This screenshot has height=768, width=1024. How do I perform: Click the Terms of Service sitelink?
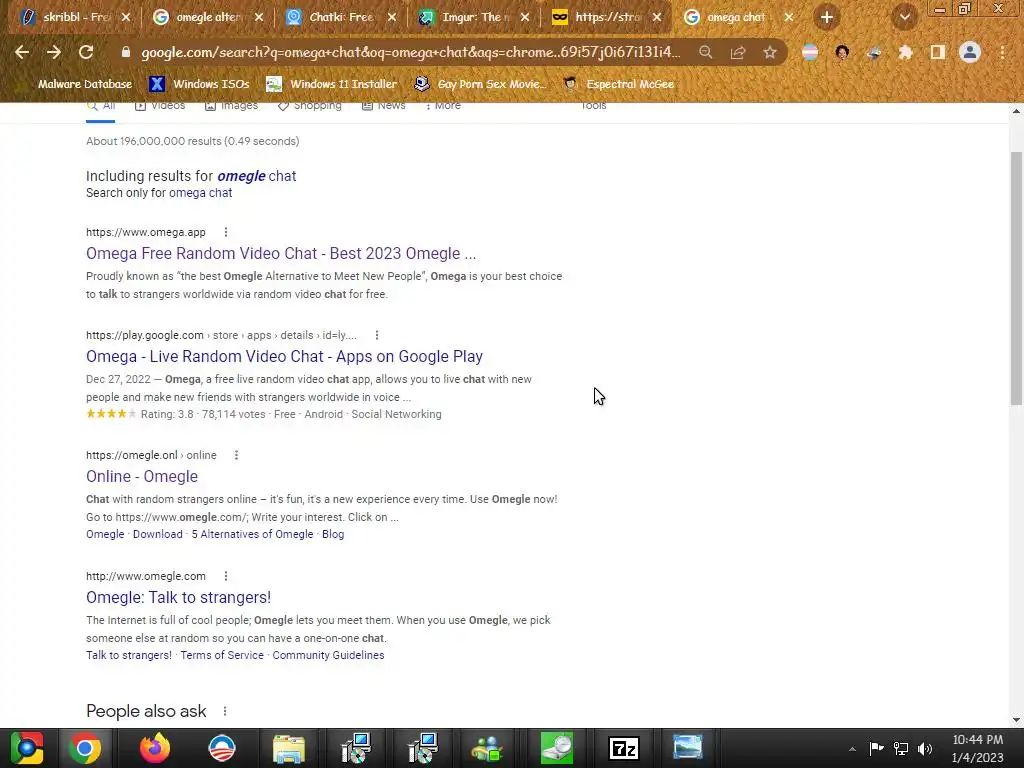[x=222, y=655]
